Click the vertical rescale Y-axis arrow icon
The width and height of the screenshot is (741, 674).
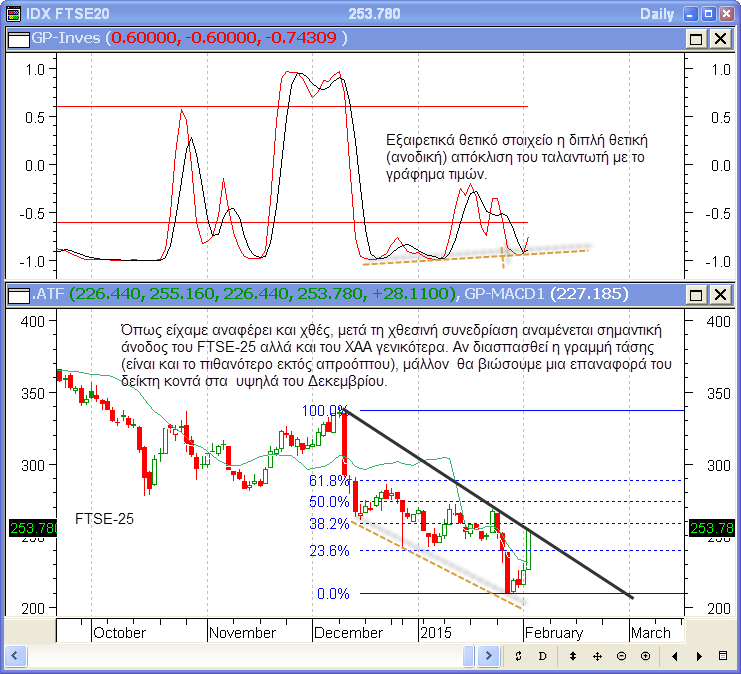[573, 656]
